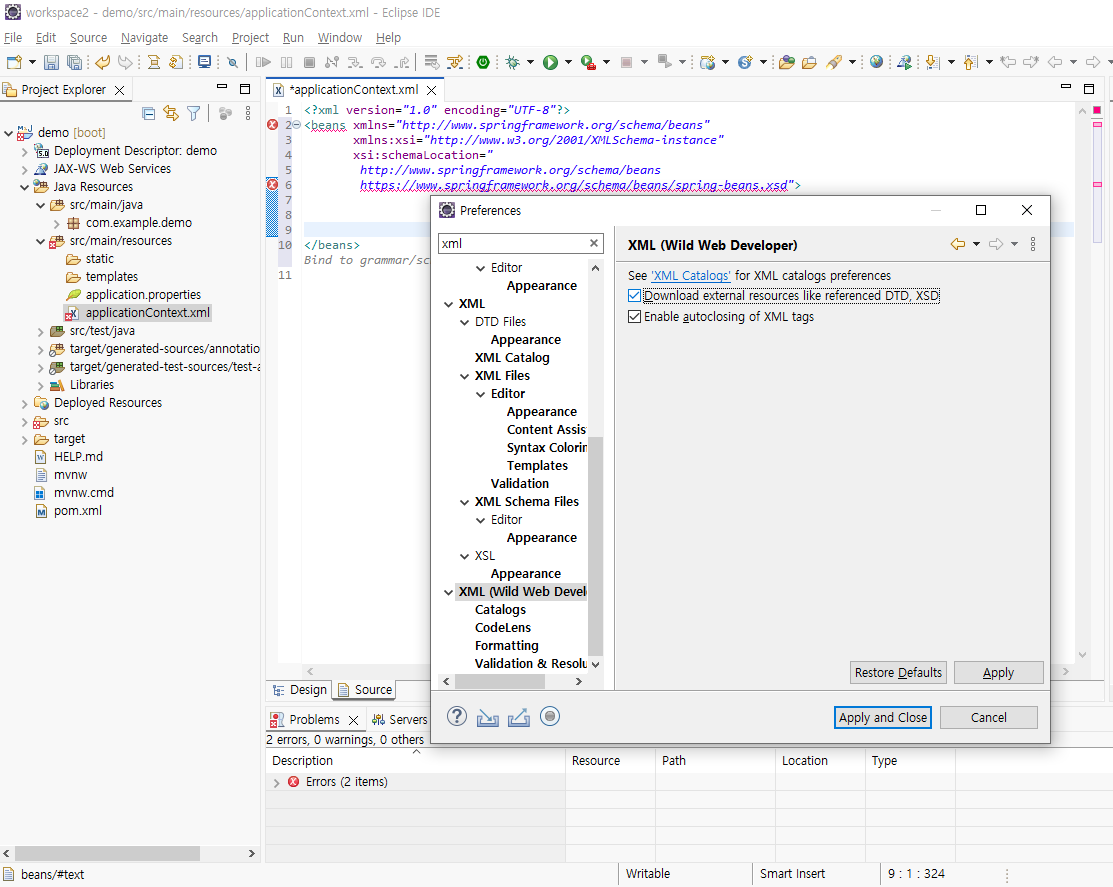Toggle Download external resources checkbox
This screenshot has height=887, width=1113.
click(635, 296)
